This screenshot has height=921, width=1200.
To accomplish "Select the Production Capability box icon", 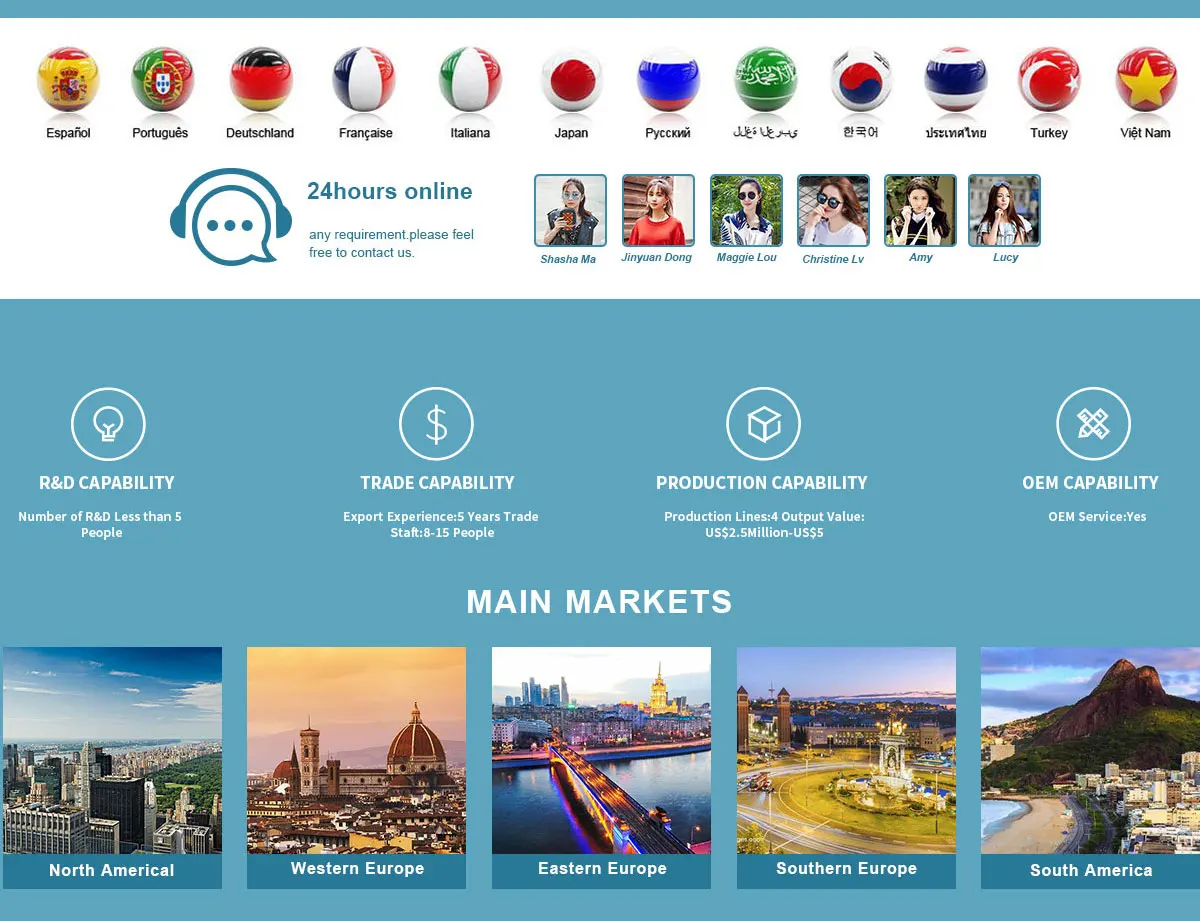I will (x=764, y=425).
